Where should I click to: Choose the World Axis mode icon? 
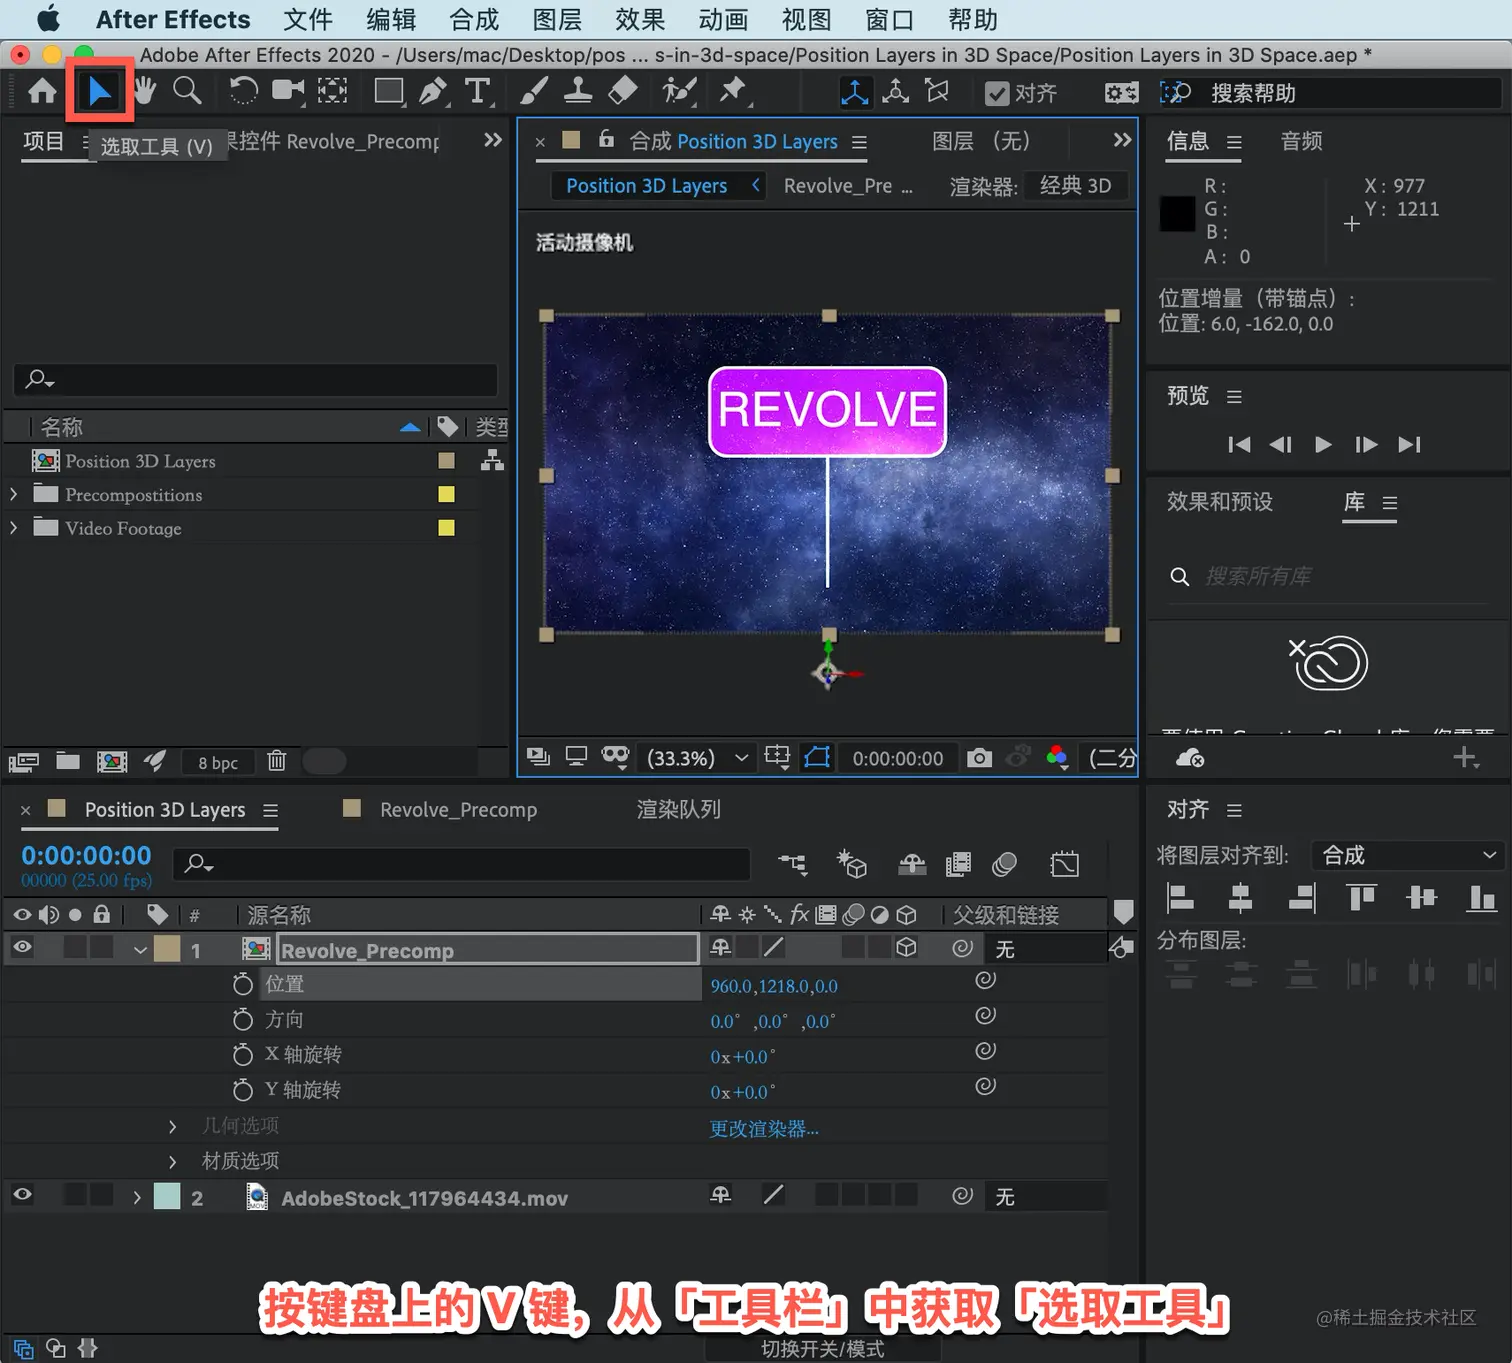[896, 92]
